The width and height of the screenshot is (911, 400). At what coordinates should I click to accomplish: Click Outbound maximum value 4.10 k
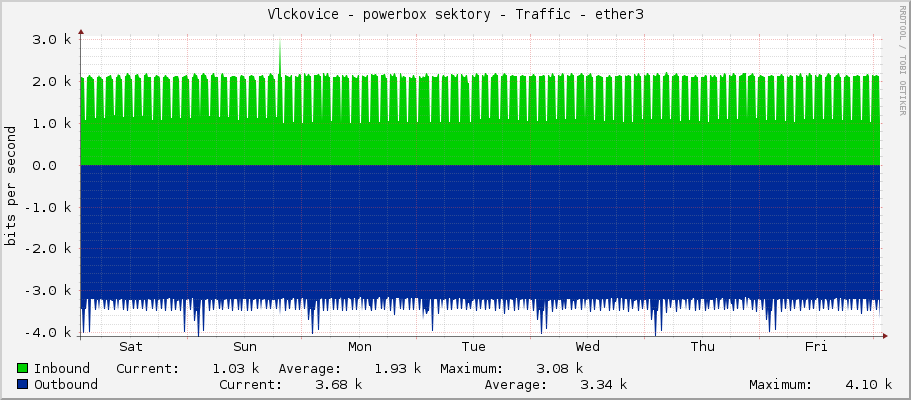868,384
